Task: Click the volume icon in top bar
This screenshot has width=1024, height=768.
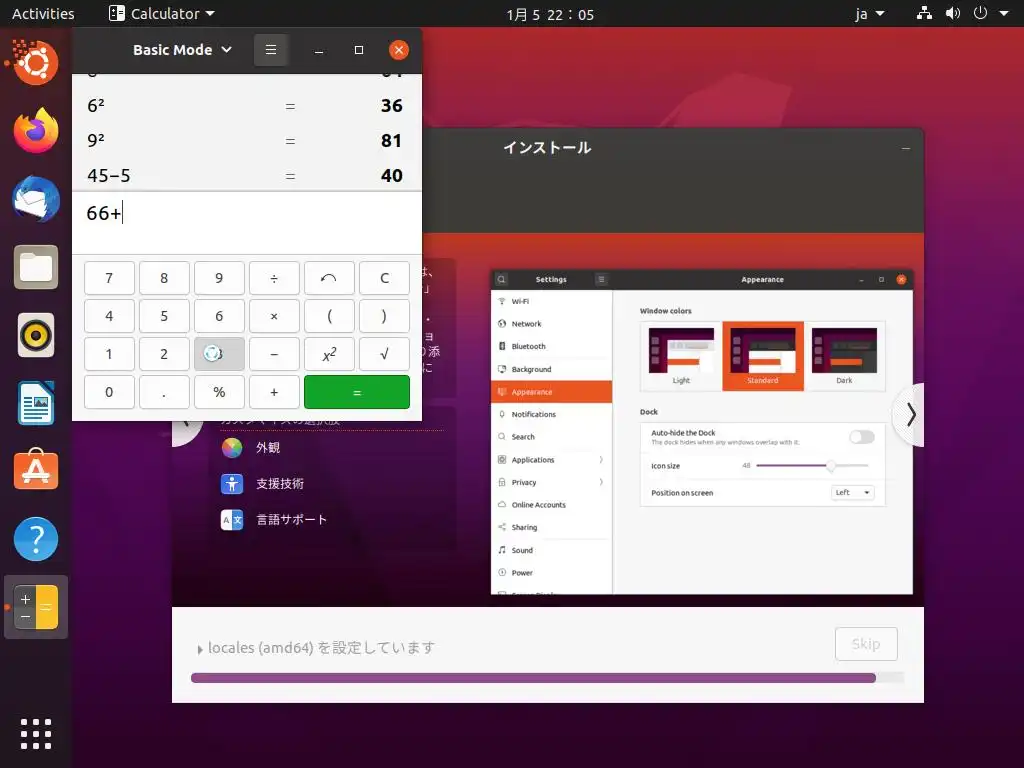Action: point(953,13)
